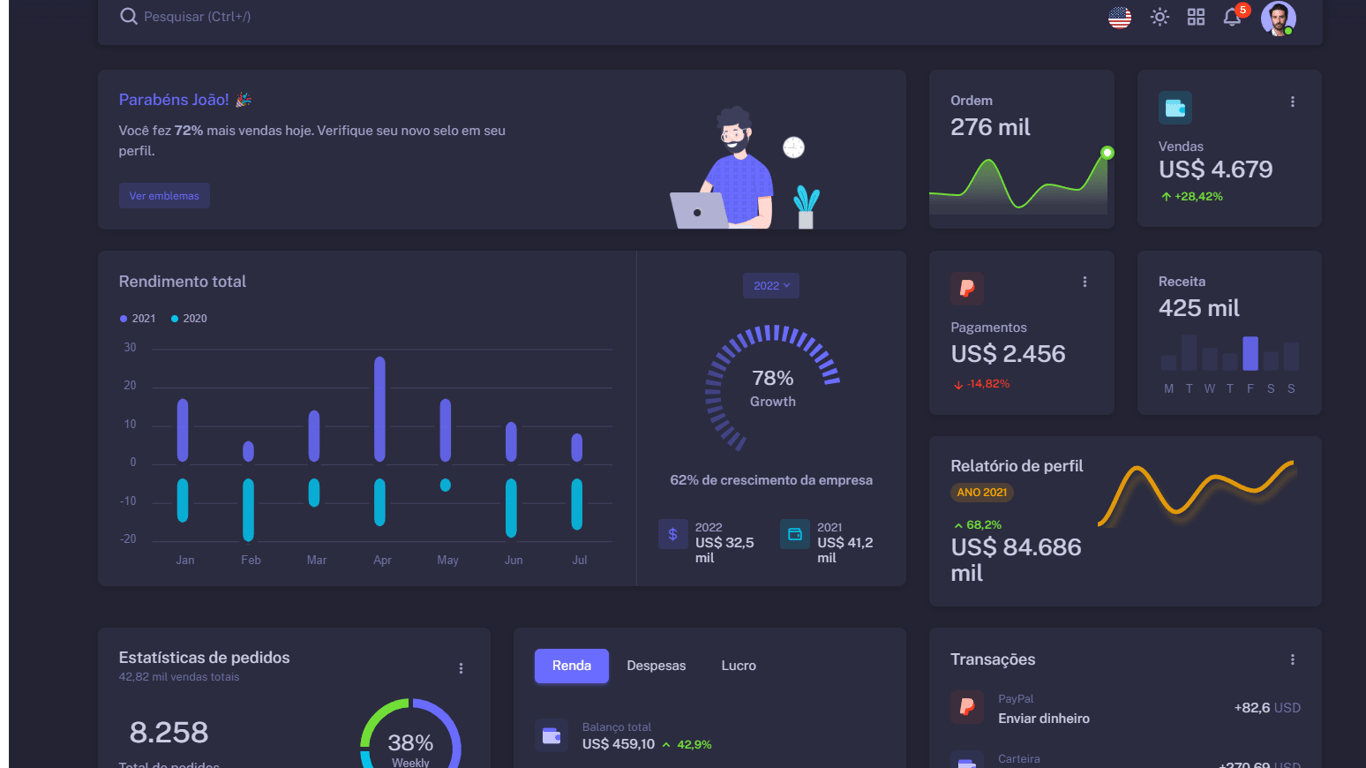Click the search magnifier icon
Screen dimensions: 1366x768
128,16
